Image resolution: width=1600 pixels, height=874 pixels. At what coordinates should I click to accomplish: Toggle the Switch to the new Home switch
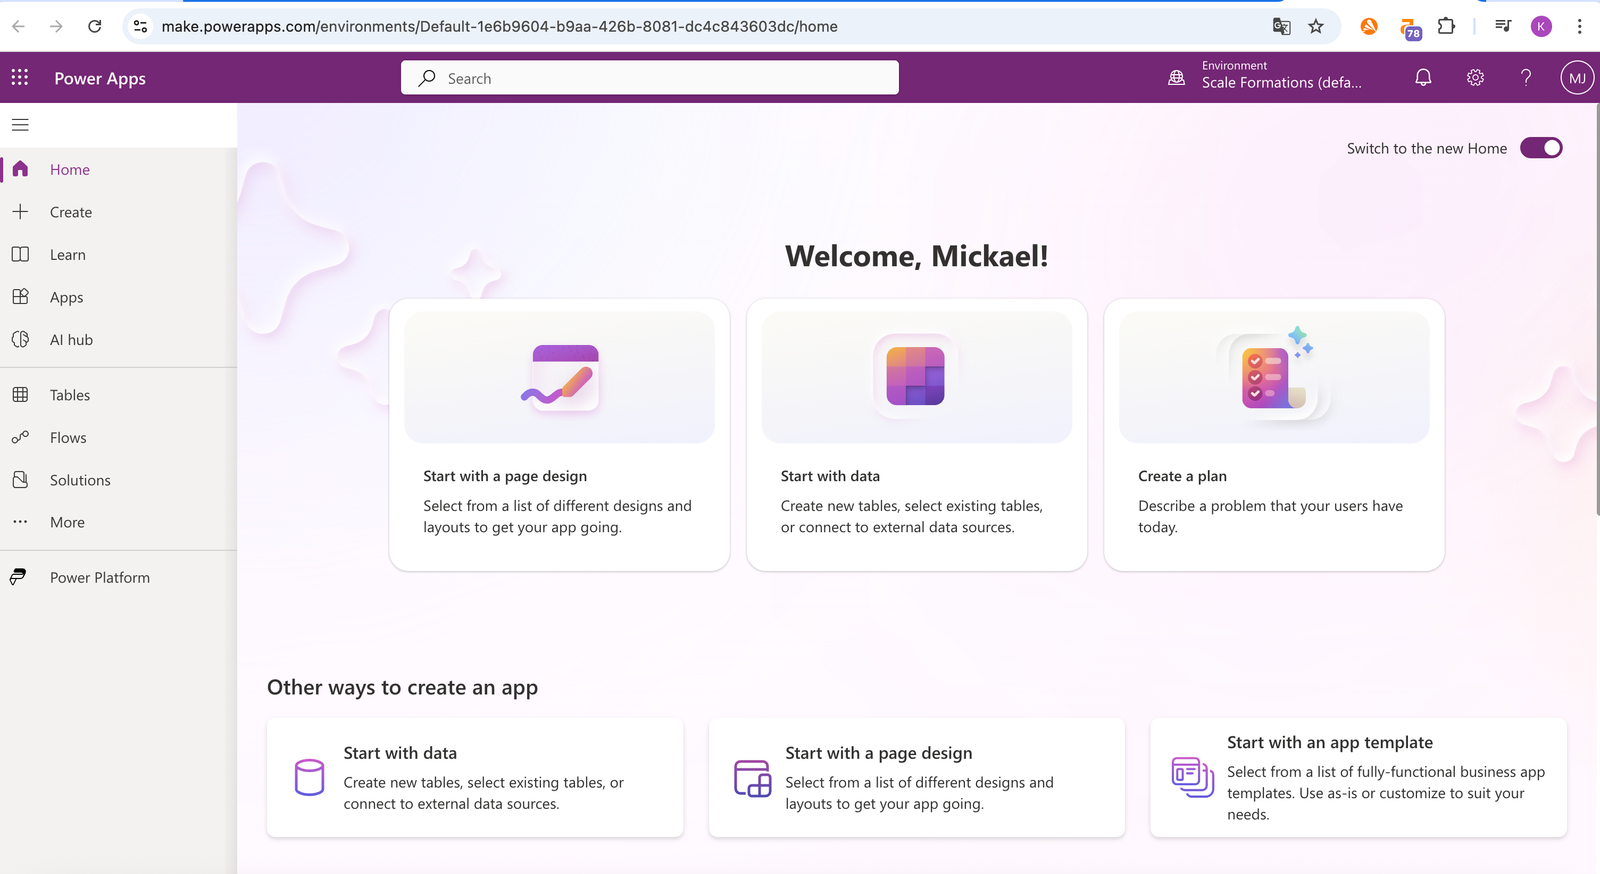tap(1541, 148)
